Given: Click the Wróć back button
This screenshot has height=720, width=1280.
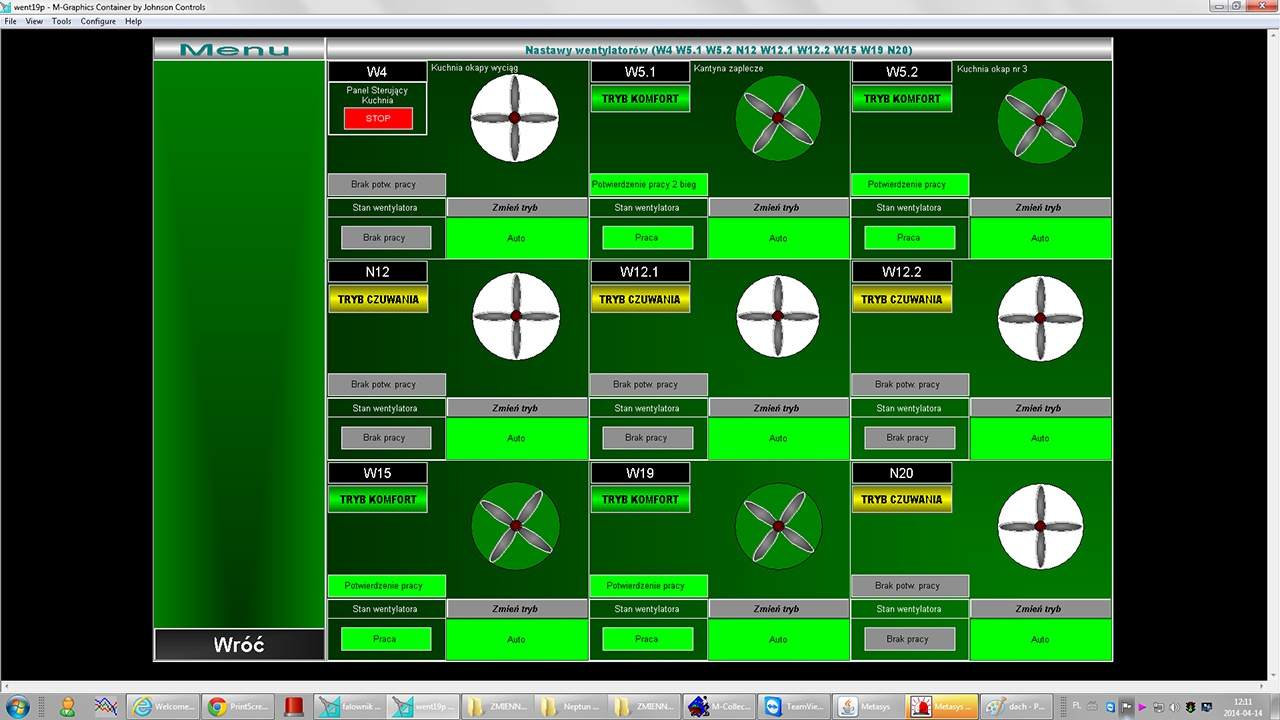Looking at the screenshot, I should pyautogui.click(x=239, y=645).
